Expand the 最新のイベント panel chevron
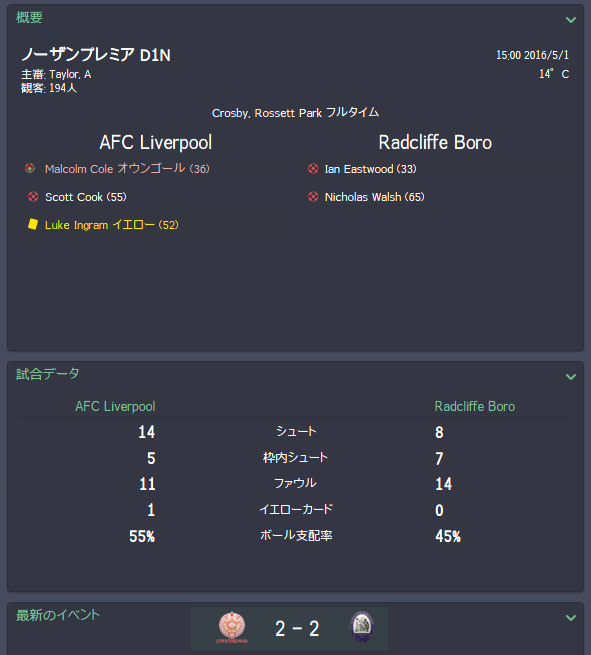The width and height of the screenshot is (591, 655). [571, 617]
